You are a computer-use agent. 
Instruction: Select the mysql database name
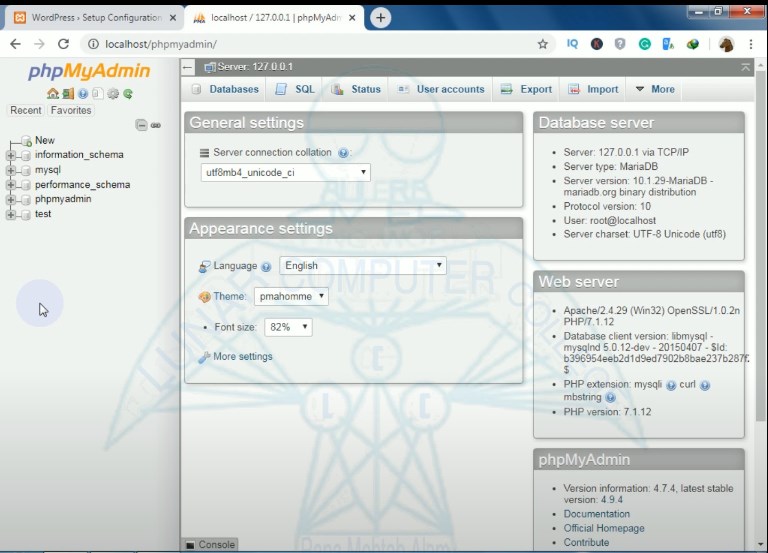point(48,170)
